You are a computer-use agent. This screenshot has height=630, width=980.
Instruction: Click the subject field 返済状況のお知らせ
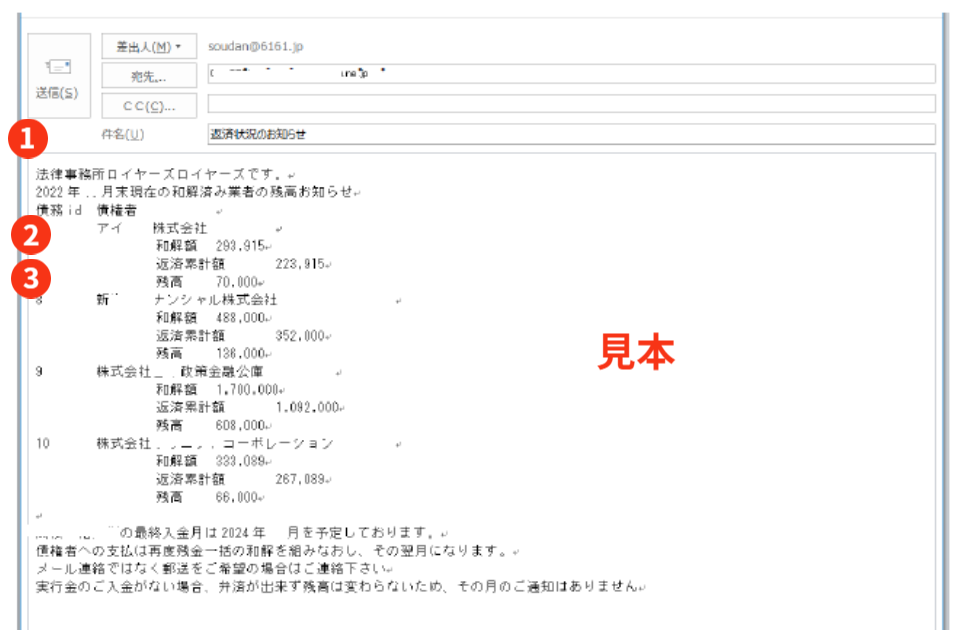pos(571,134)
